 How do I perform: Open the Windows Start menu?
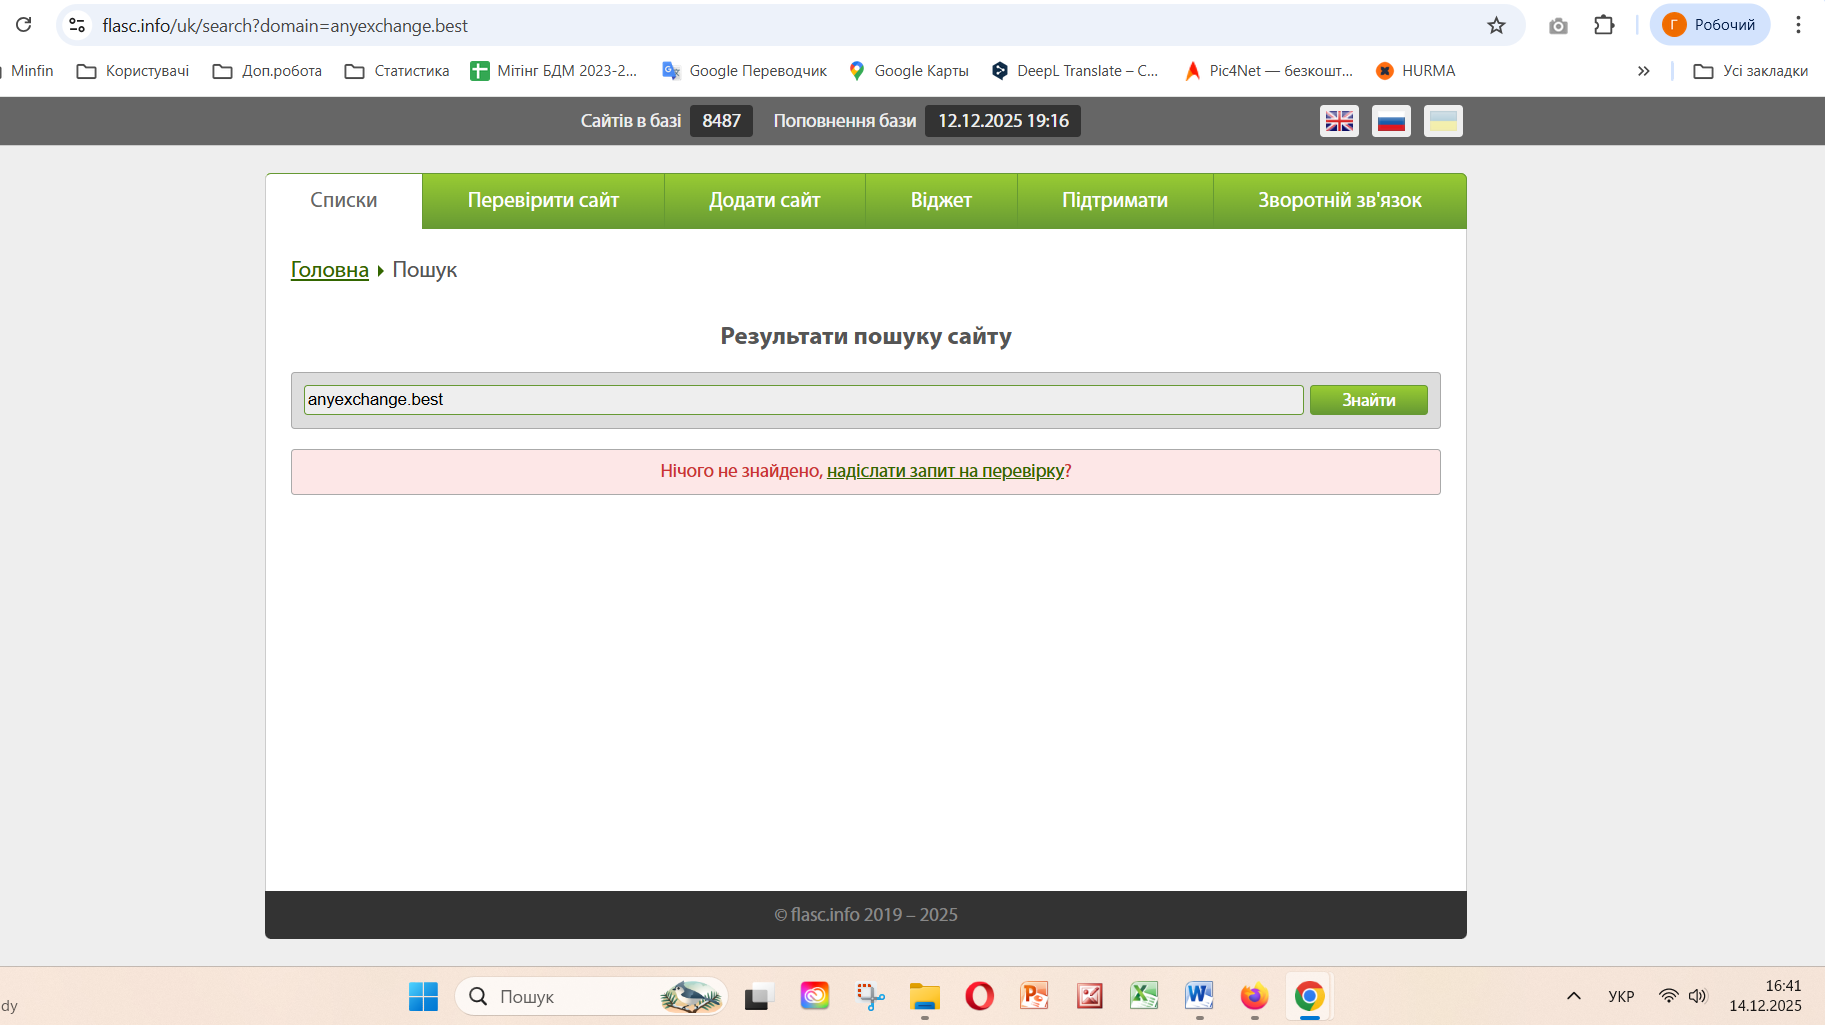pos(423,996)
